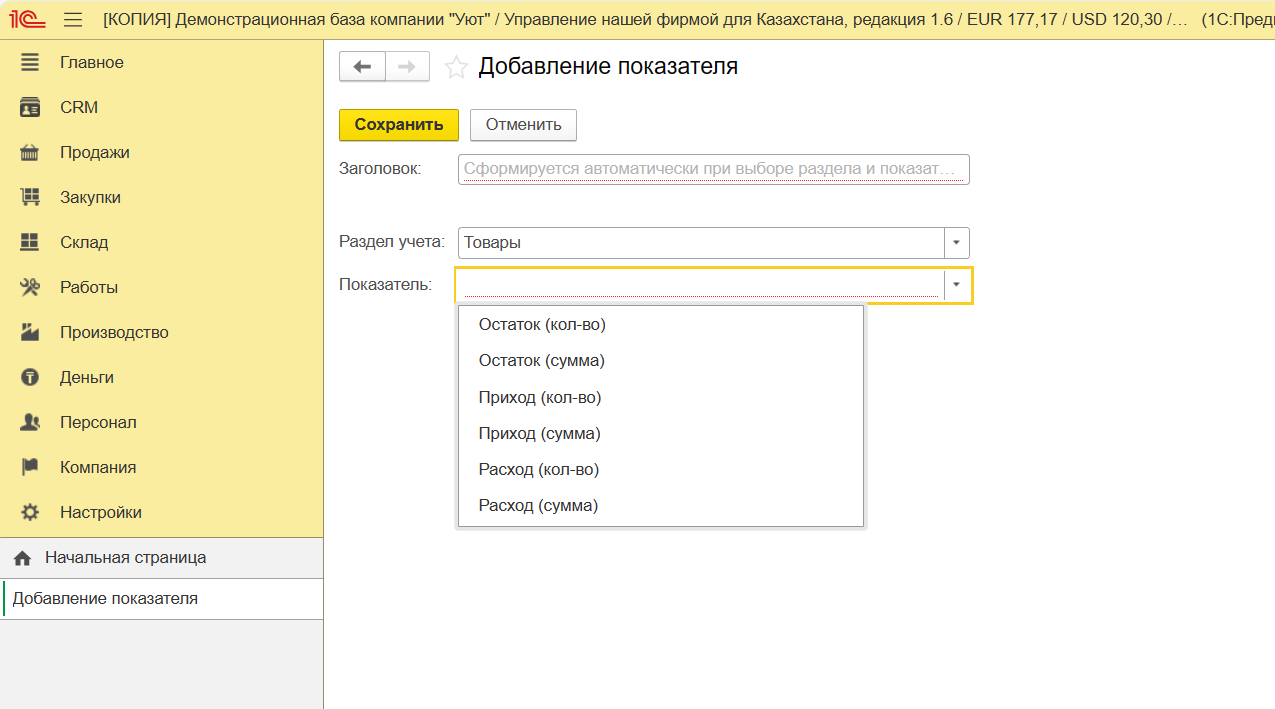Choose Приход (сумма) option
The image size is (1275, 709).
[x=539, y=434]
